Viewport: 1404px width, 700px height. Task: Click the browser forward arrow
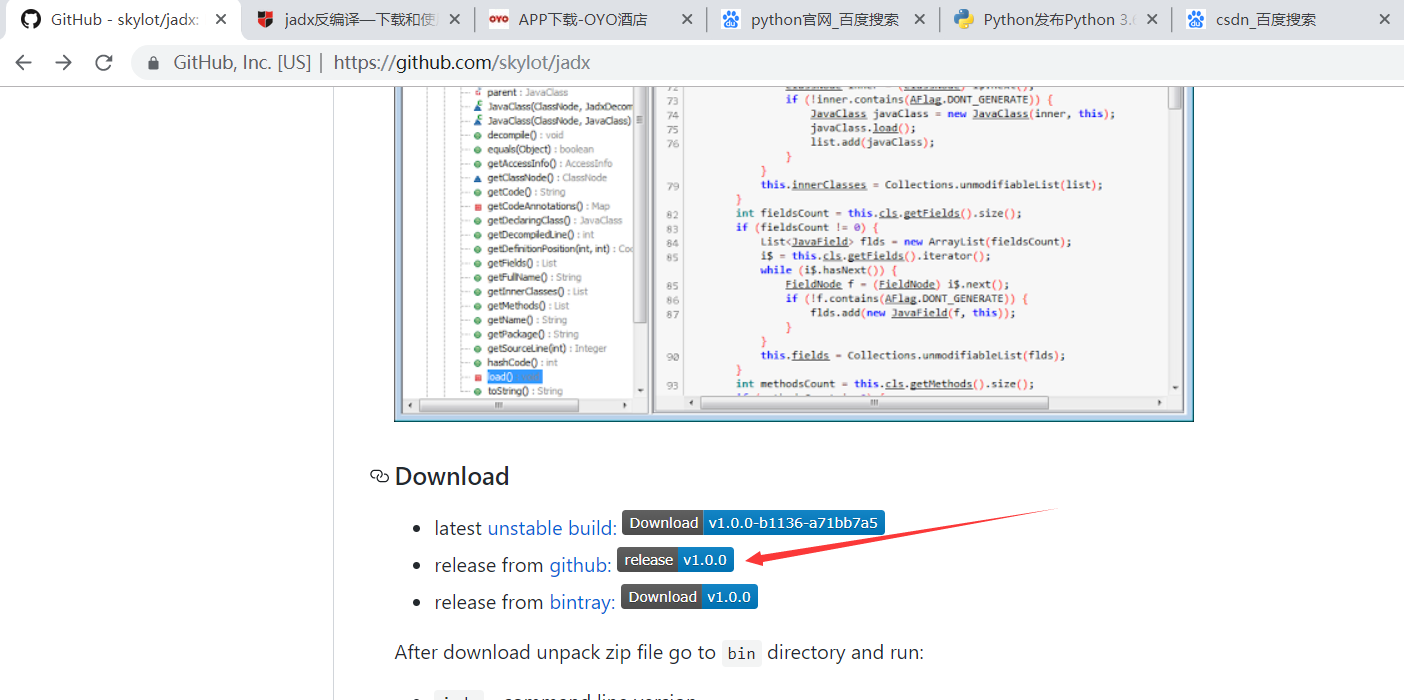coord(63,62)
